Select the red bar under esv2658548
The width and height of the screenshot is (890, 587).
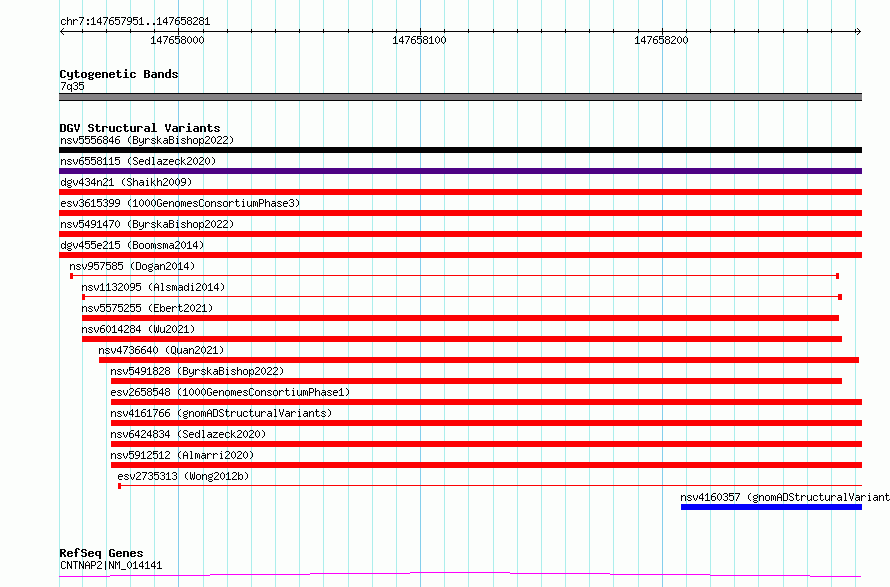(x=486, y=402)
